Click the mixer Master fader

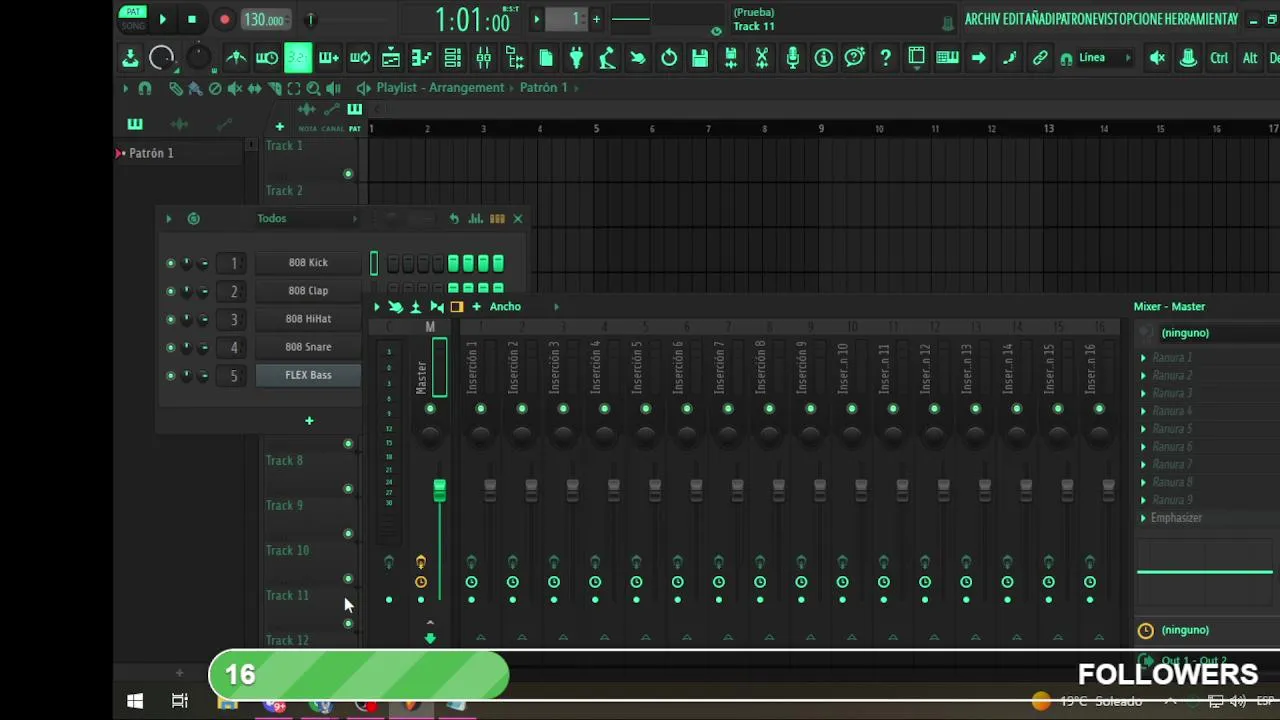(x=439, y=490)
